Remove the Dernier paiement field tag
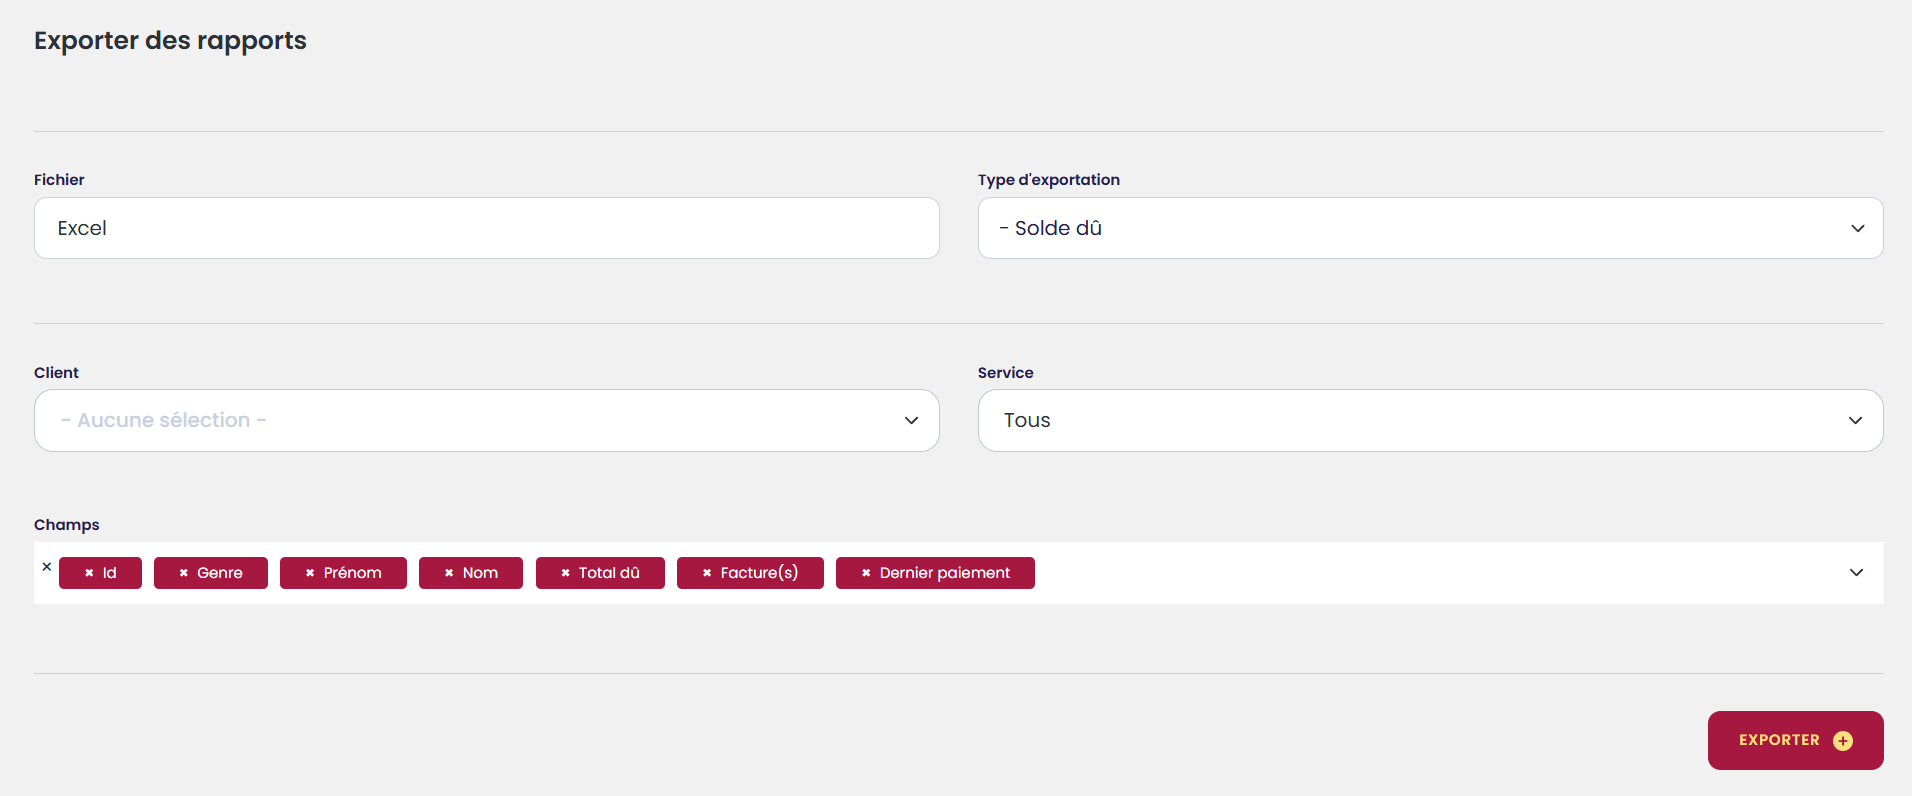Screen dimensions: 1912x796 coord(866,573)
